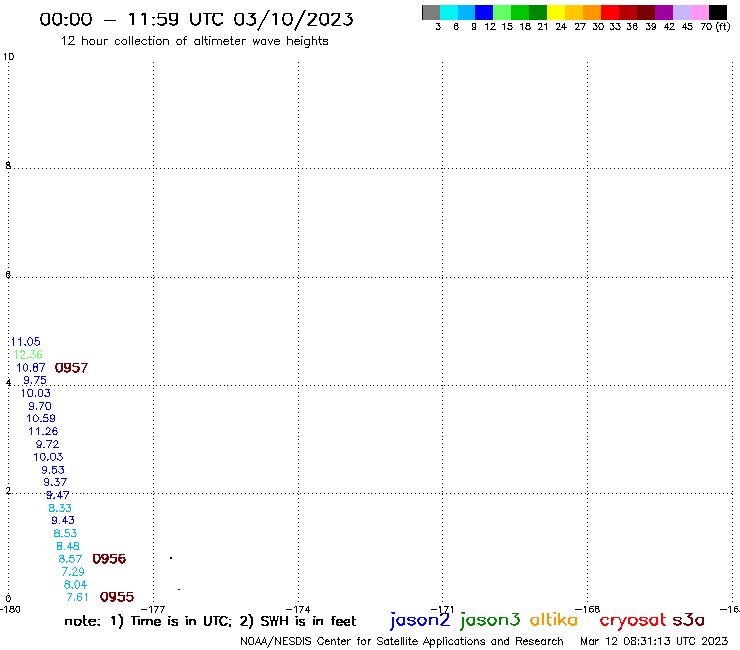
Task: Select the altika satellite legend label
Action: 554,620
